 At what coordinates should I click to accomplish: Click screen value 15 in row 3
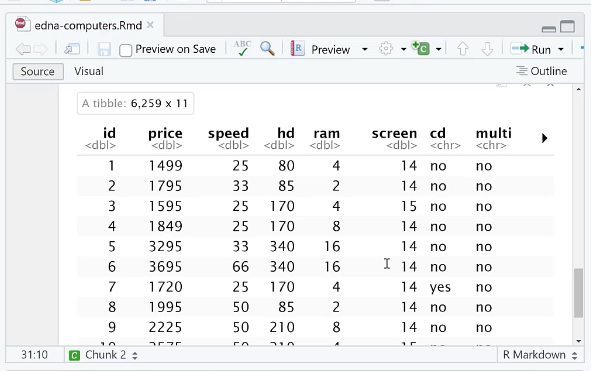tap(409, 206)
